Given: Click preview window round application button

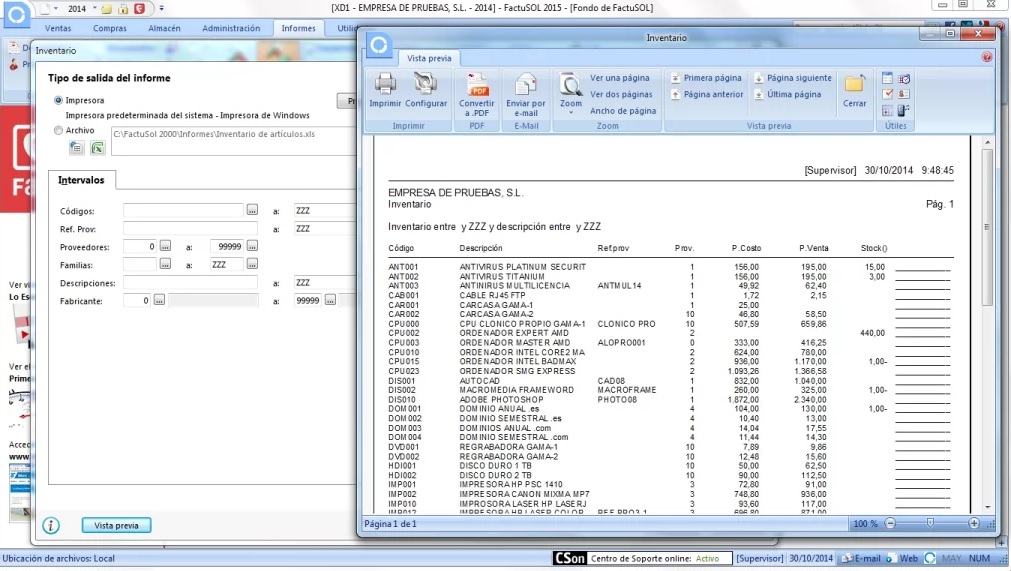Looking at the screenshot, I should pyautogui.click(x=379, y=45).
